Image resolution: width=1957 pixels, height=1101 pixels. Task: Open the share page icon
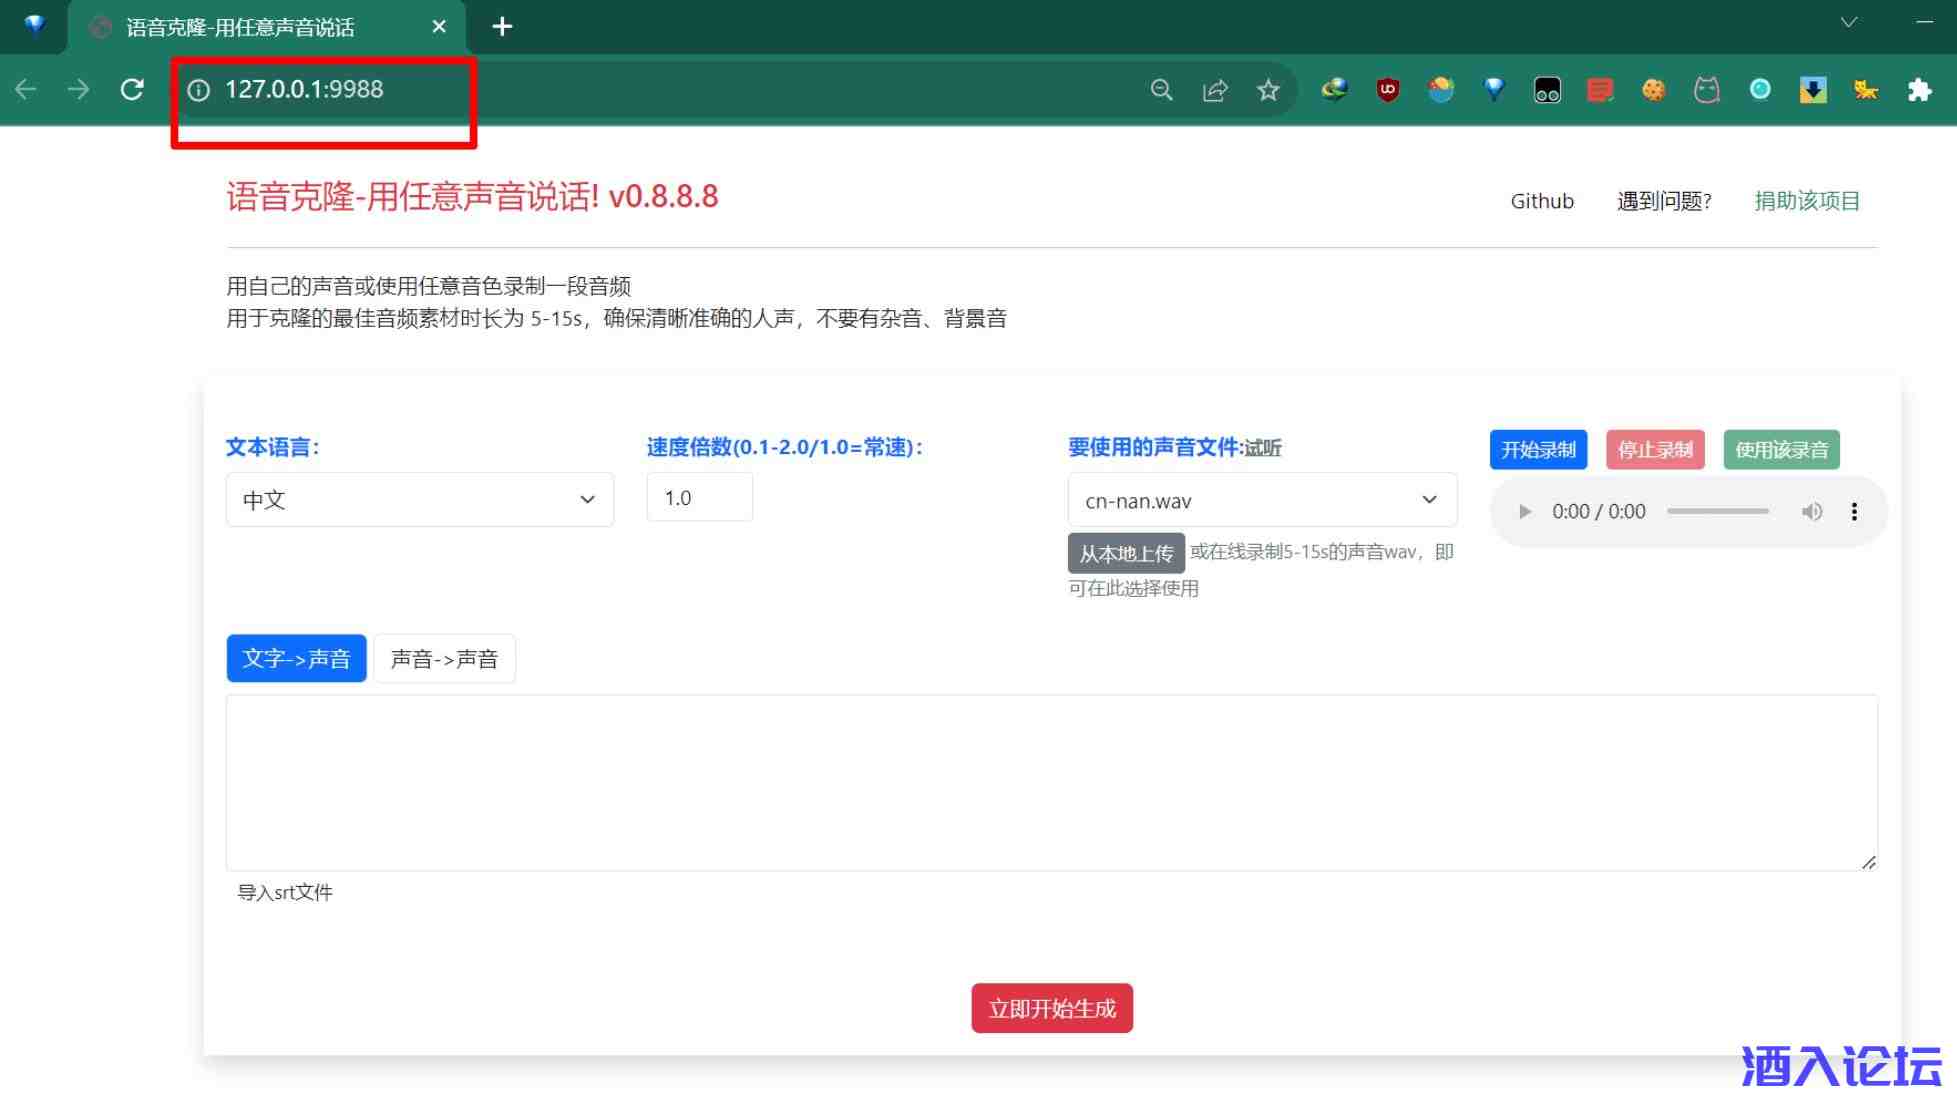coord(1214,90)
